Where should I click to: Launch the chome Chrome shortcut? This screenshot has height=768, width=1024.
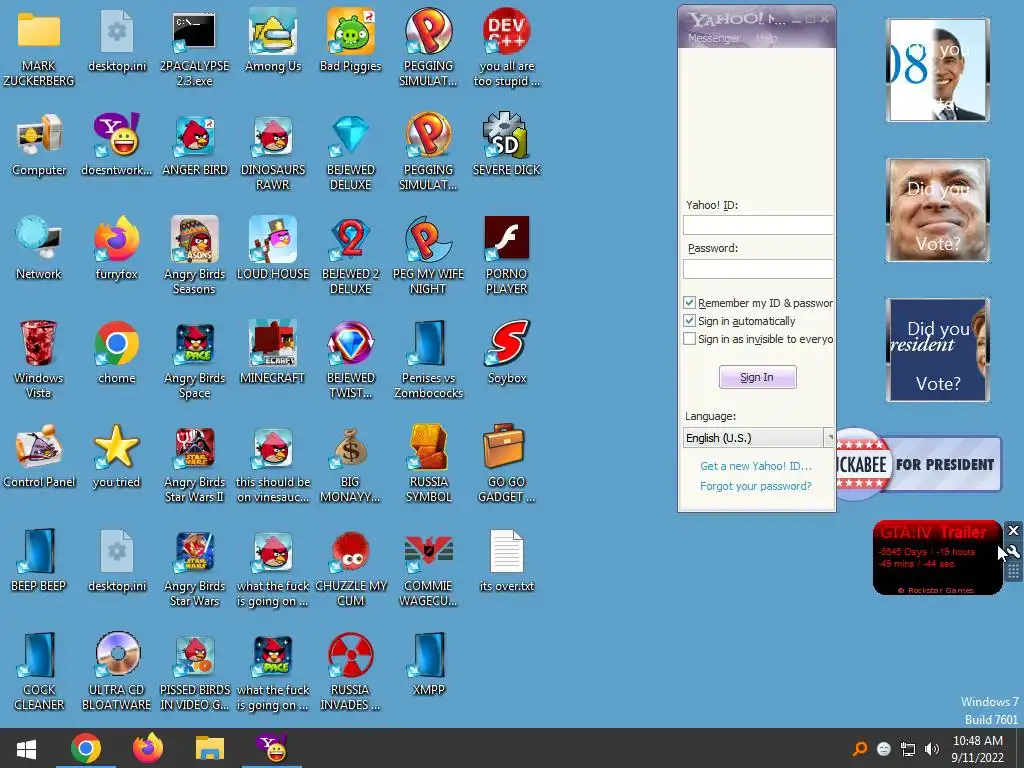pos(117,353)
